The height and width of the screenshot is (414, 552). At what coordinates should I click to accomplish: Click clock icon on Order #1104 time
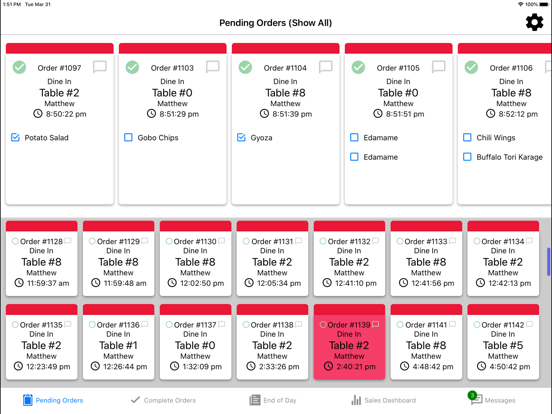(x=264, y=114)
